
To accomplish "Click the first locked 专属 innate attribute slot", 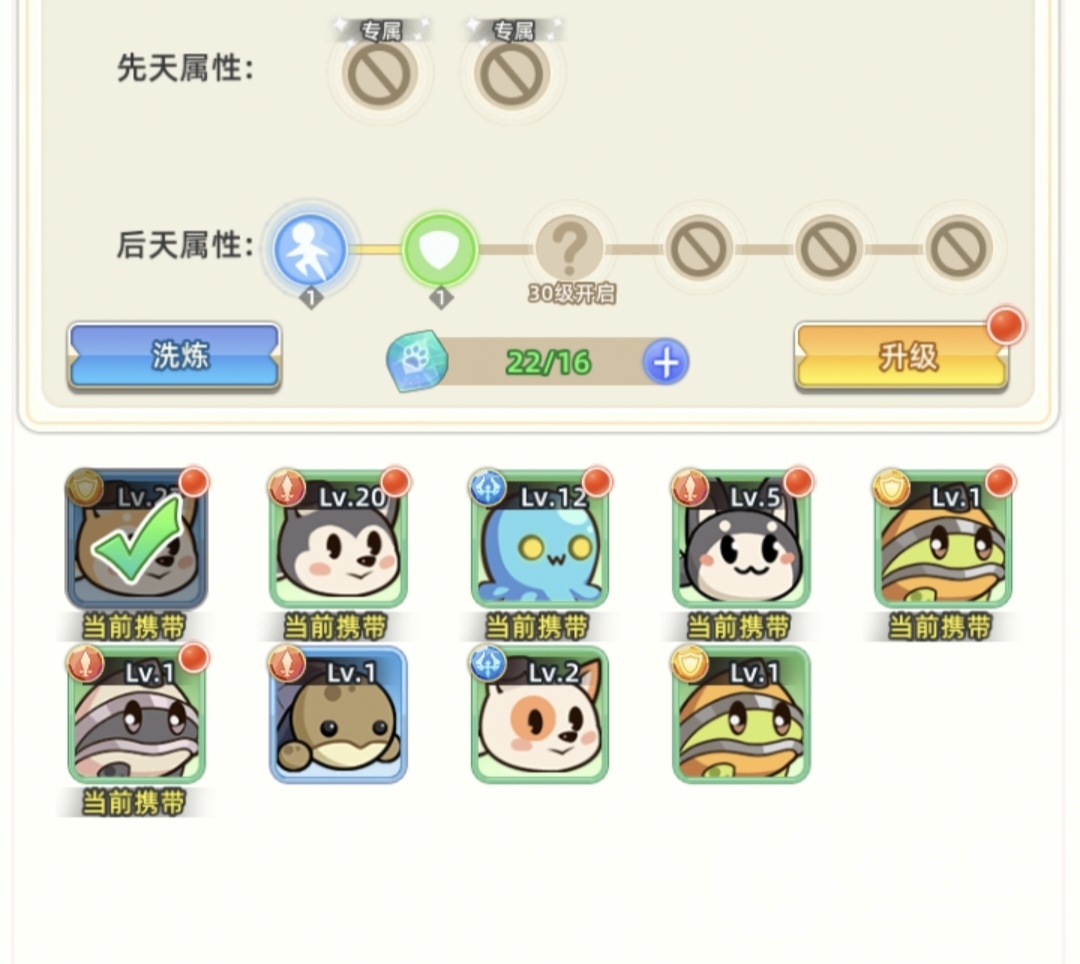I will [380, 74].
